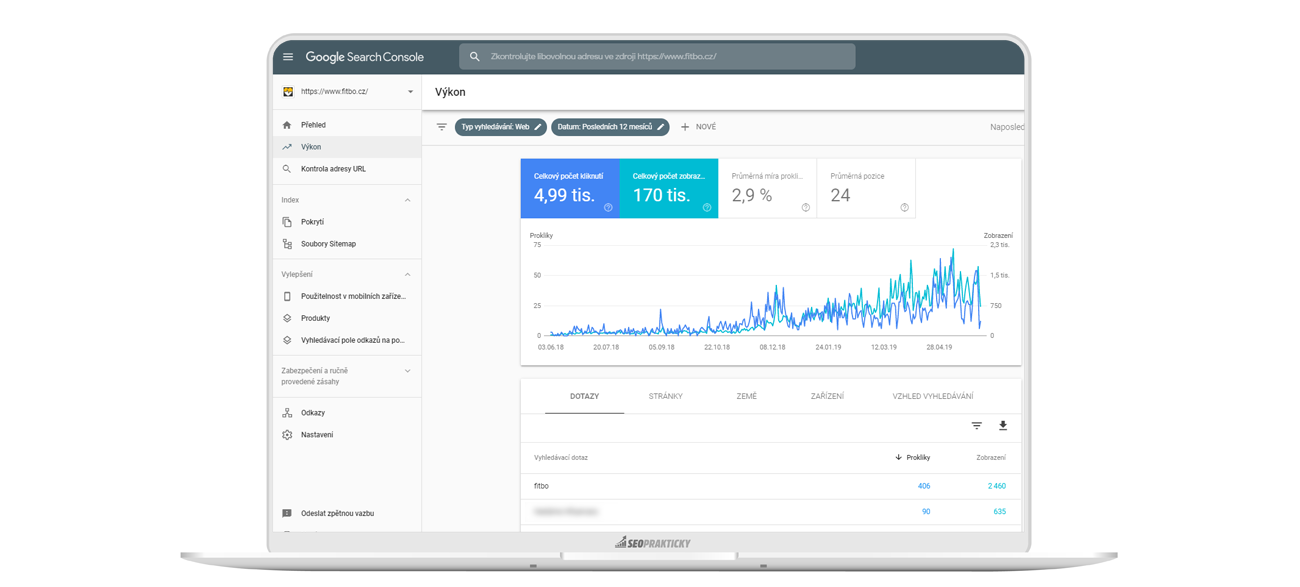Screen dimensions: 1300x587
Task: Switch to the VZHLED VYHLEDÁVÁNÍ tab
Action: (x=933, y=397)
